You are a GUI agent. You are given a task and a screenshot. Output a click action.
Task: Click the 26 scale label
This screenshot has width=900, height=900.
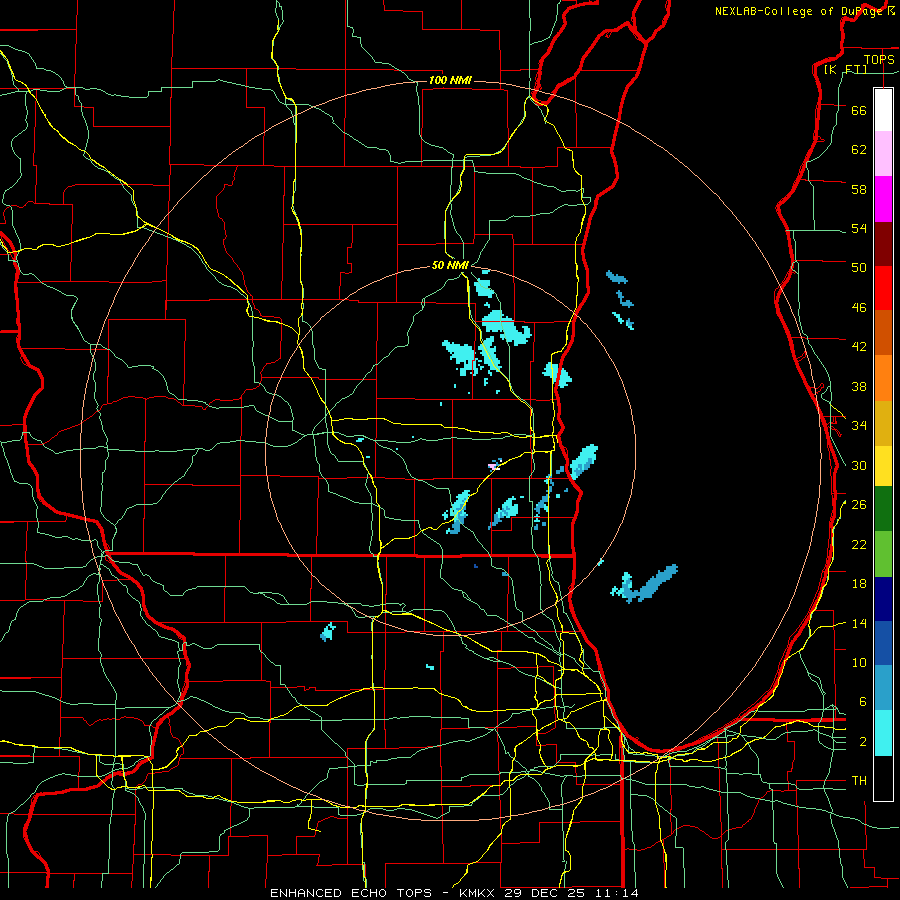coord(859,505)
